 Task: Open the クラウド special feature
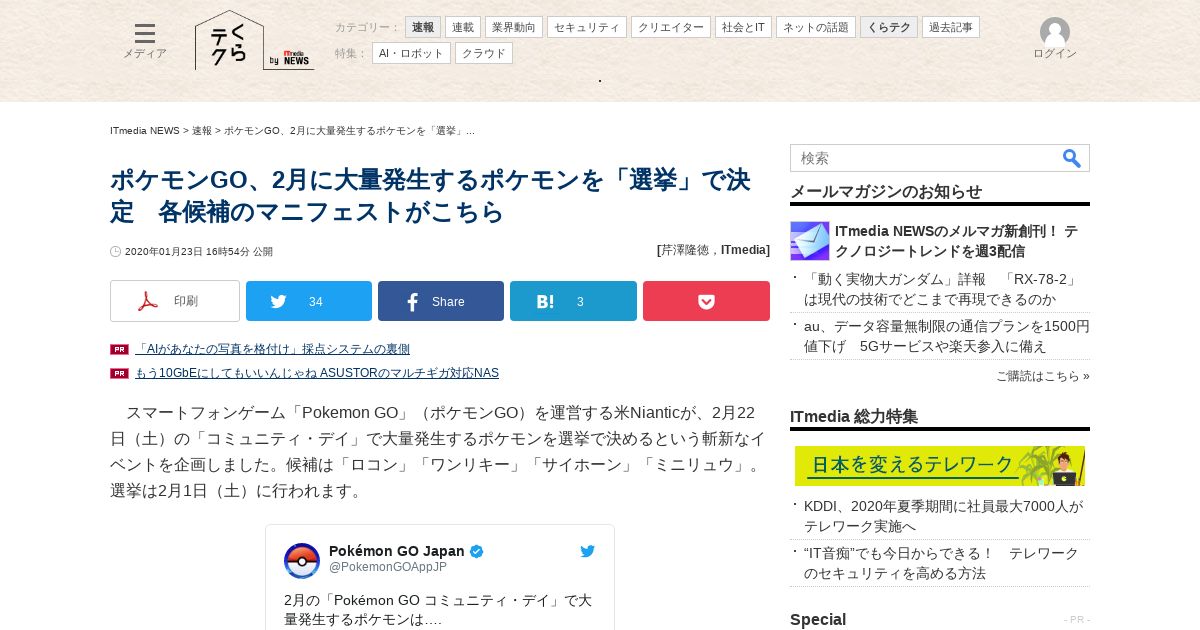pos(484,53)
